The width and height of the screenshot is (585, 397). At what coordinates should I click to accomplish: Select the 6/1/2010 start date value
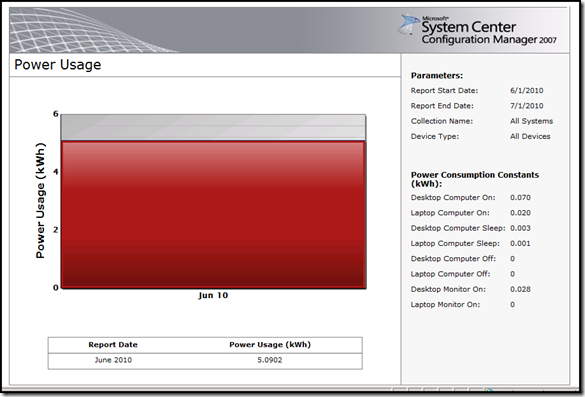pos(527,91)
